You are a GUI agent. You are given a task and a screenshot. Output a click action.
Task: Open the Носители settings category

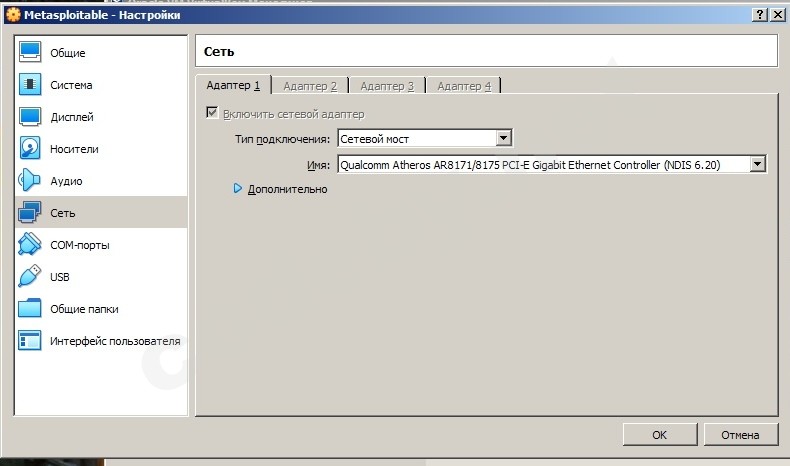pos(101,149)
